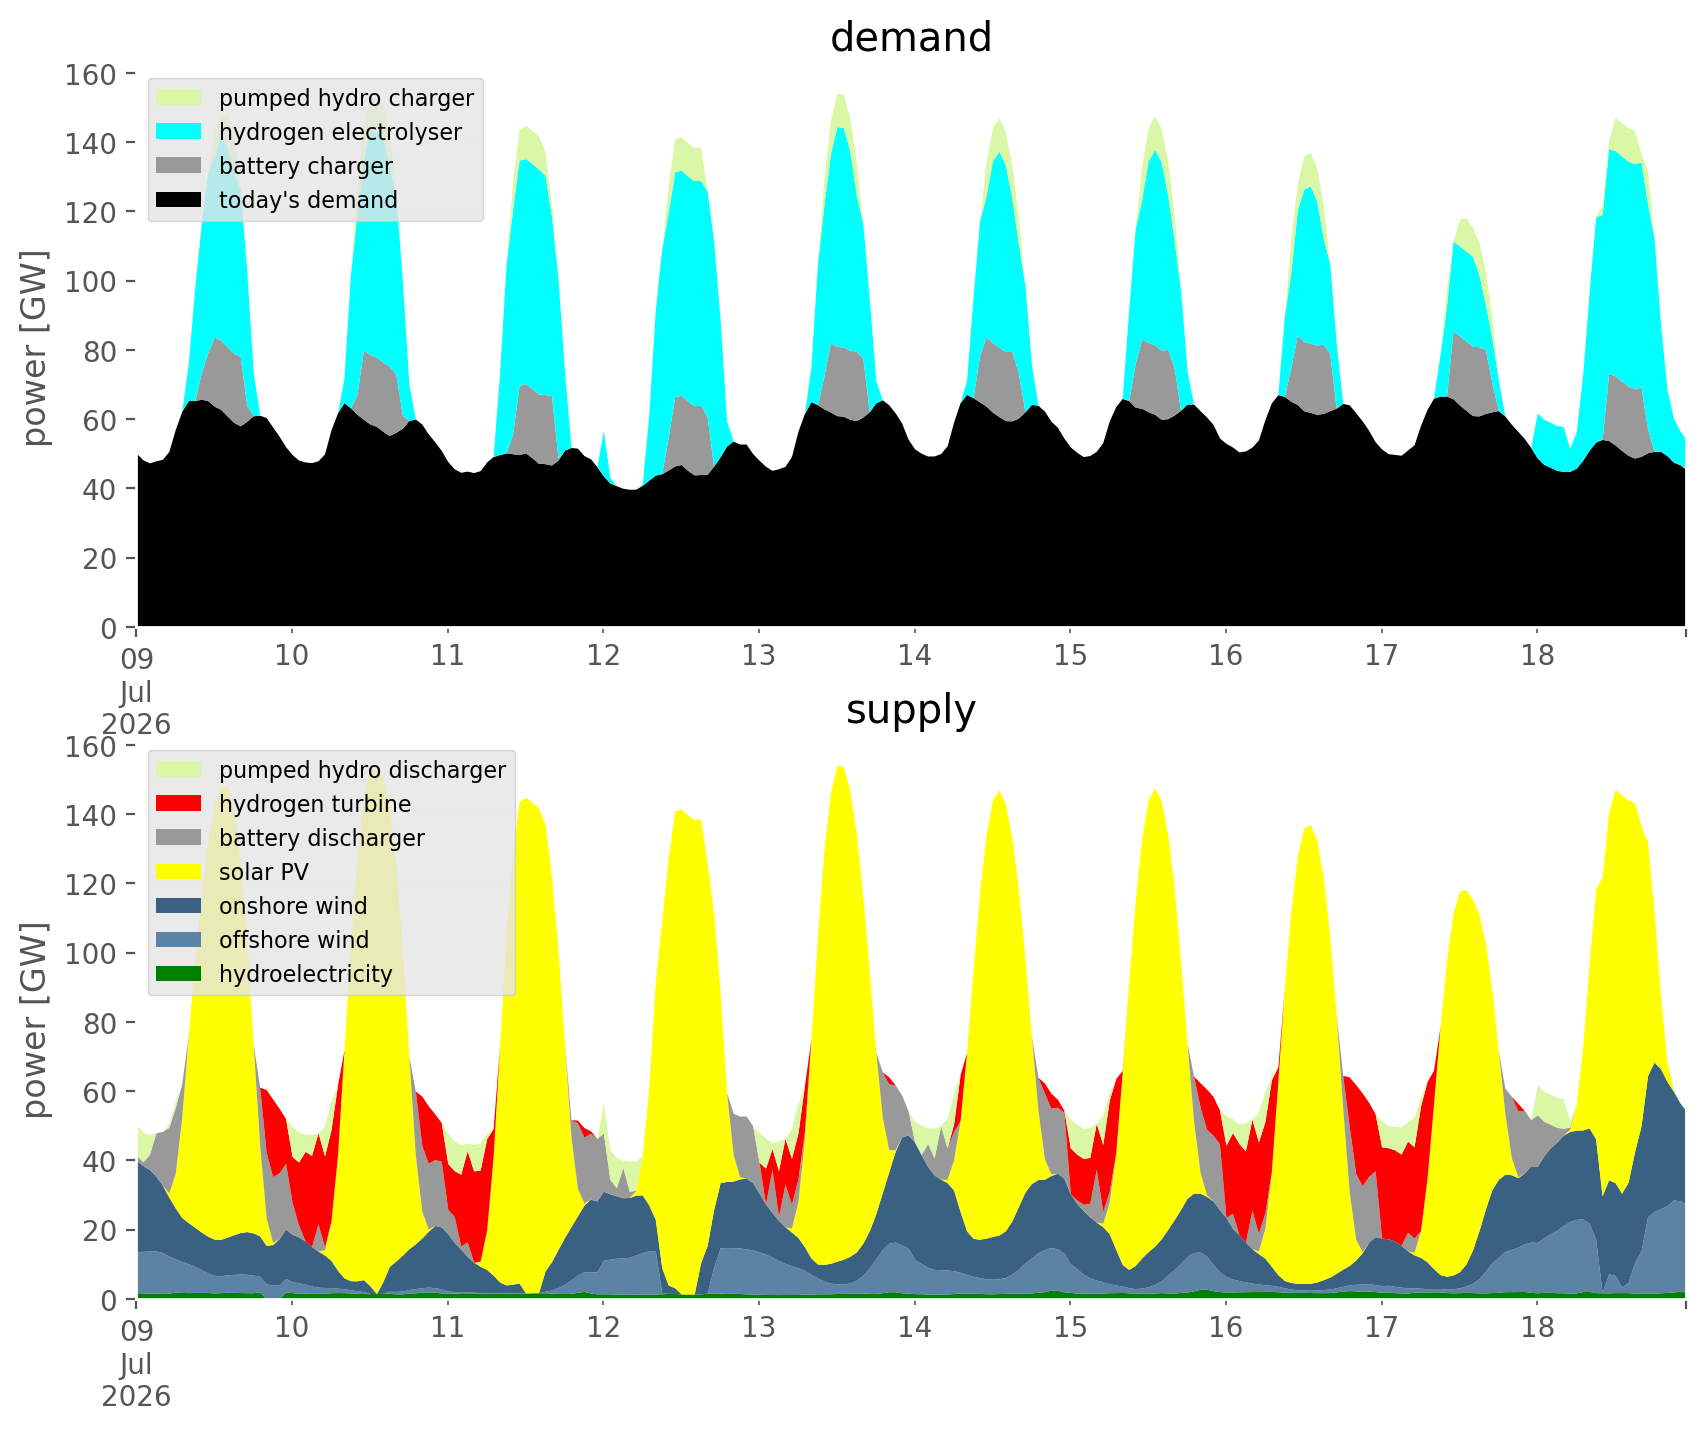The height and width of the screenshot is (1431, 1706).
Task: Click the "pumped hydro charger" legend label
Action: coord(346,98)
